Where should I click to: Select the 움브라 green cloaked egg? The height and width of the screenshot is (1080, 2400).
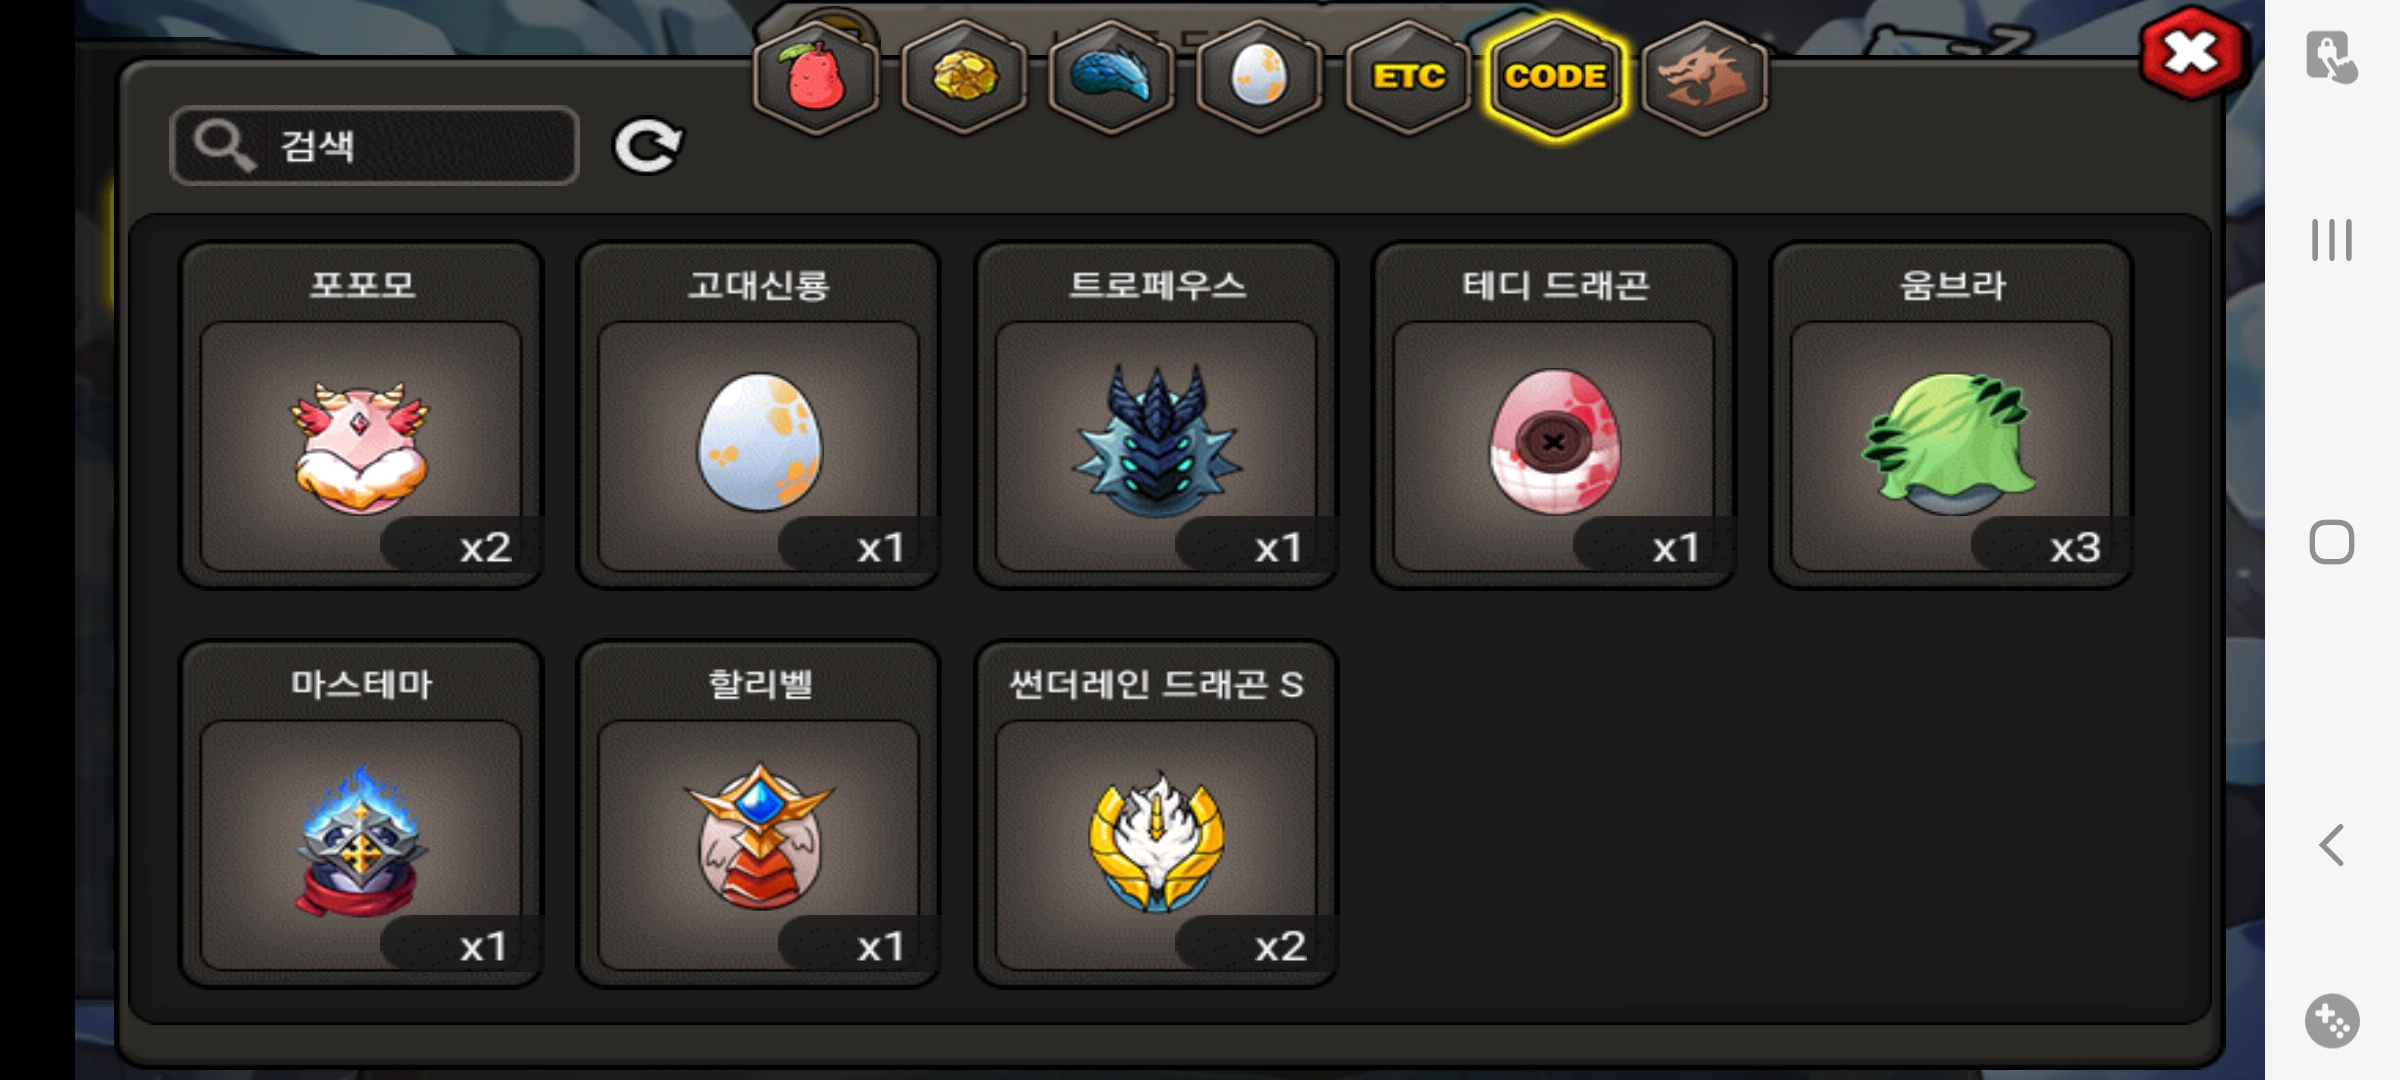click(x=1951, y=415)
